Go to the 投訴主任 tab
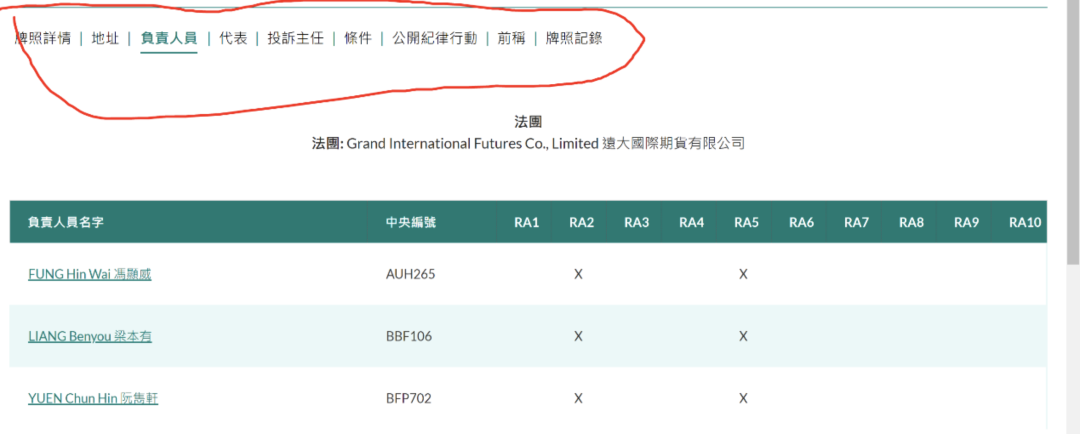 click(x=295, y=39)
